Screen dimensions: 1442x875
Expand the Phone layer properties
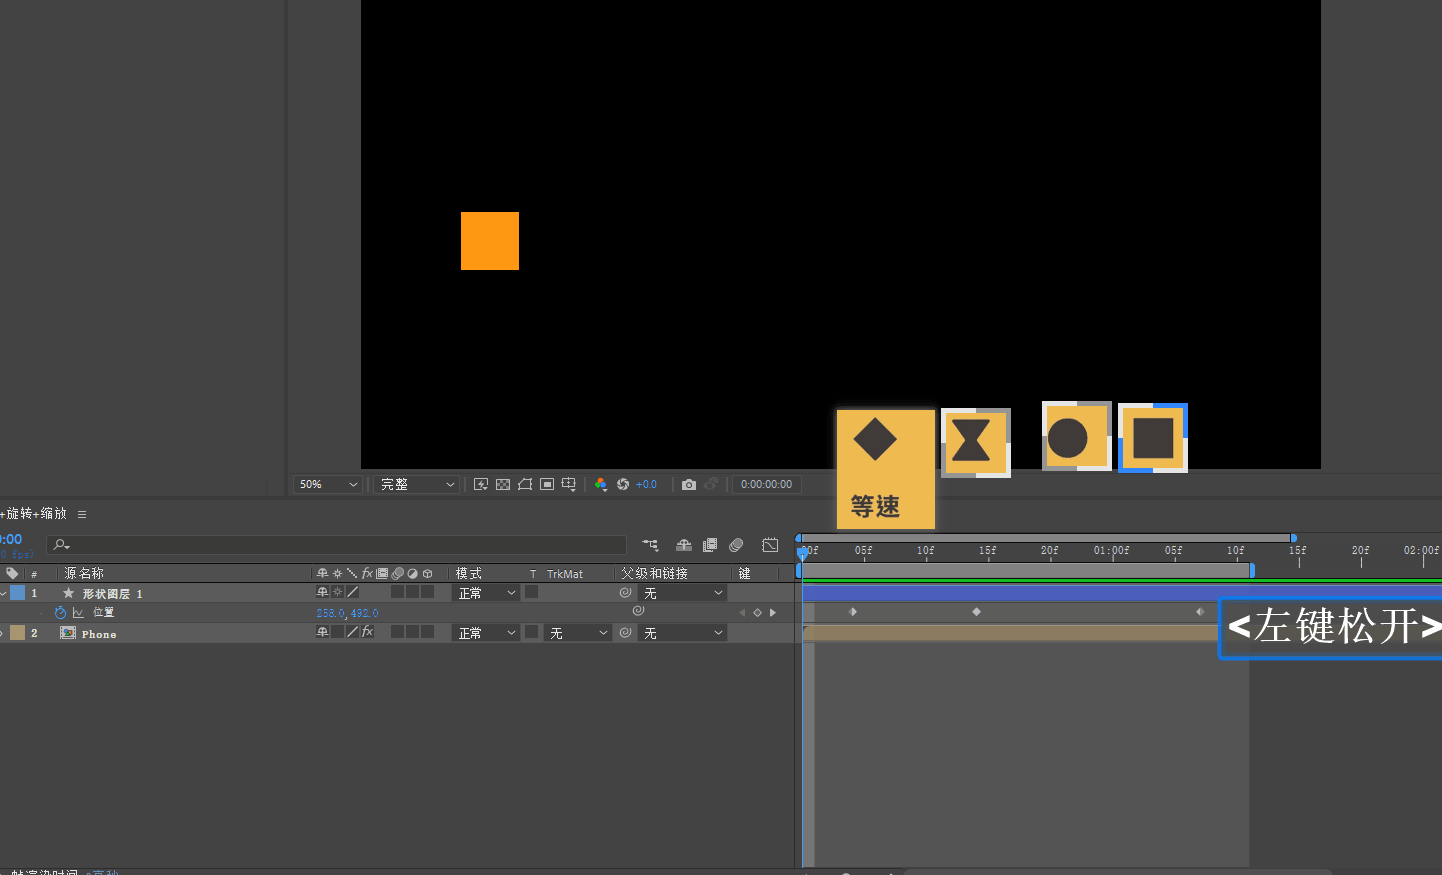tap(2, 633)
